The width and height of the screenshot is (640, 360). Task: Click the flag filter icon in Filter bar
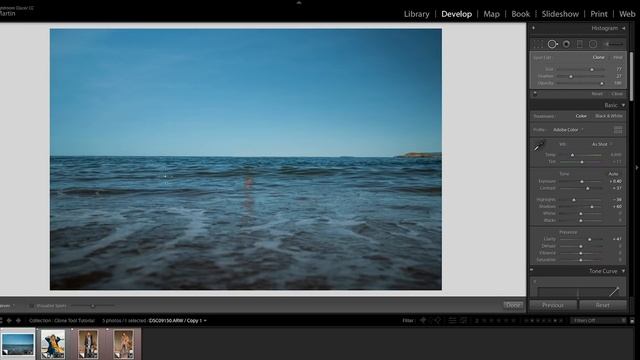423,320
